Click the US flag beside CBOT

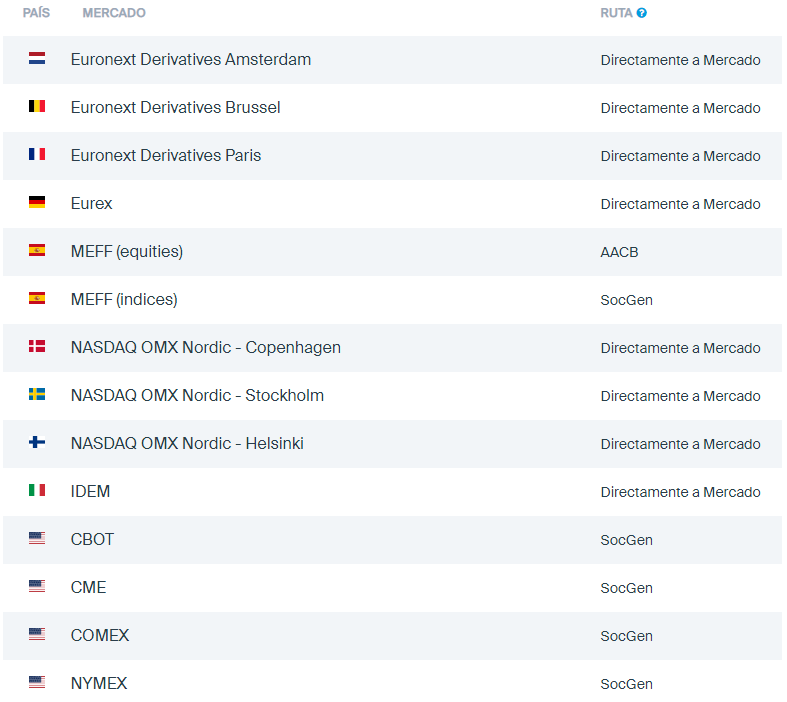(x=37, y=539)
